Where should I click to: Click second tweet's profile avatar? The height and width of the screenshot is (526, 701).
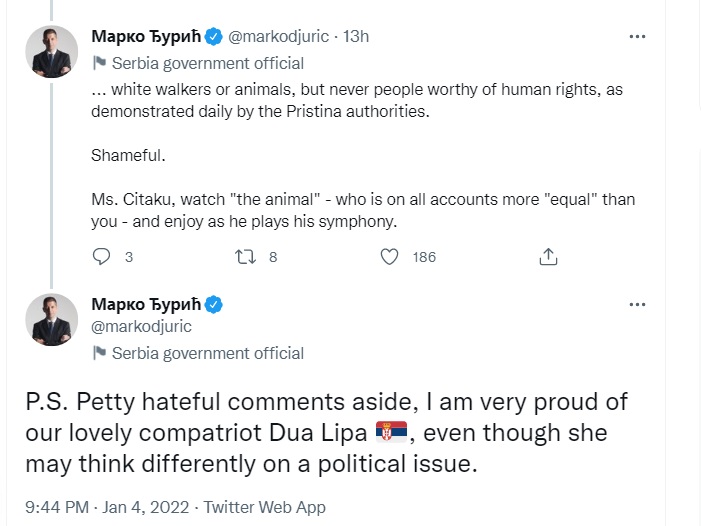tap(52, 319)
